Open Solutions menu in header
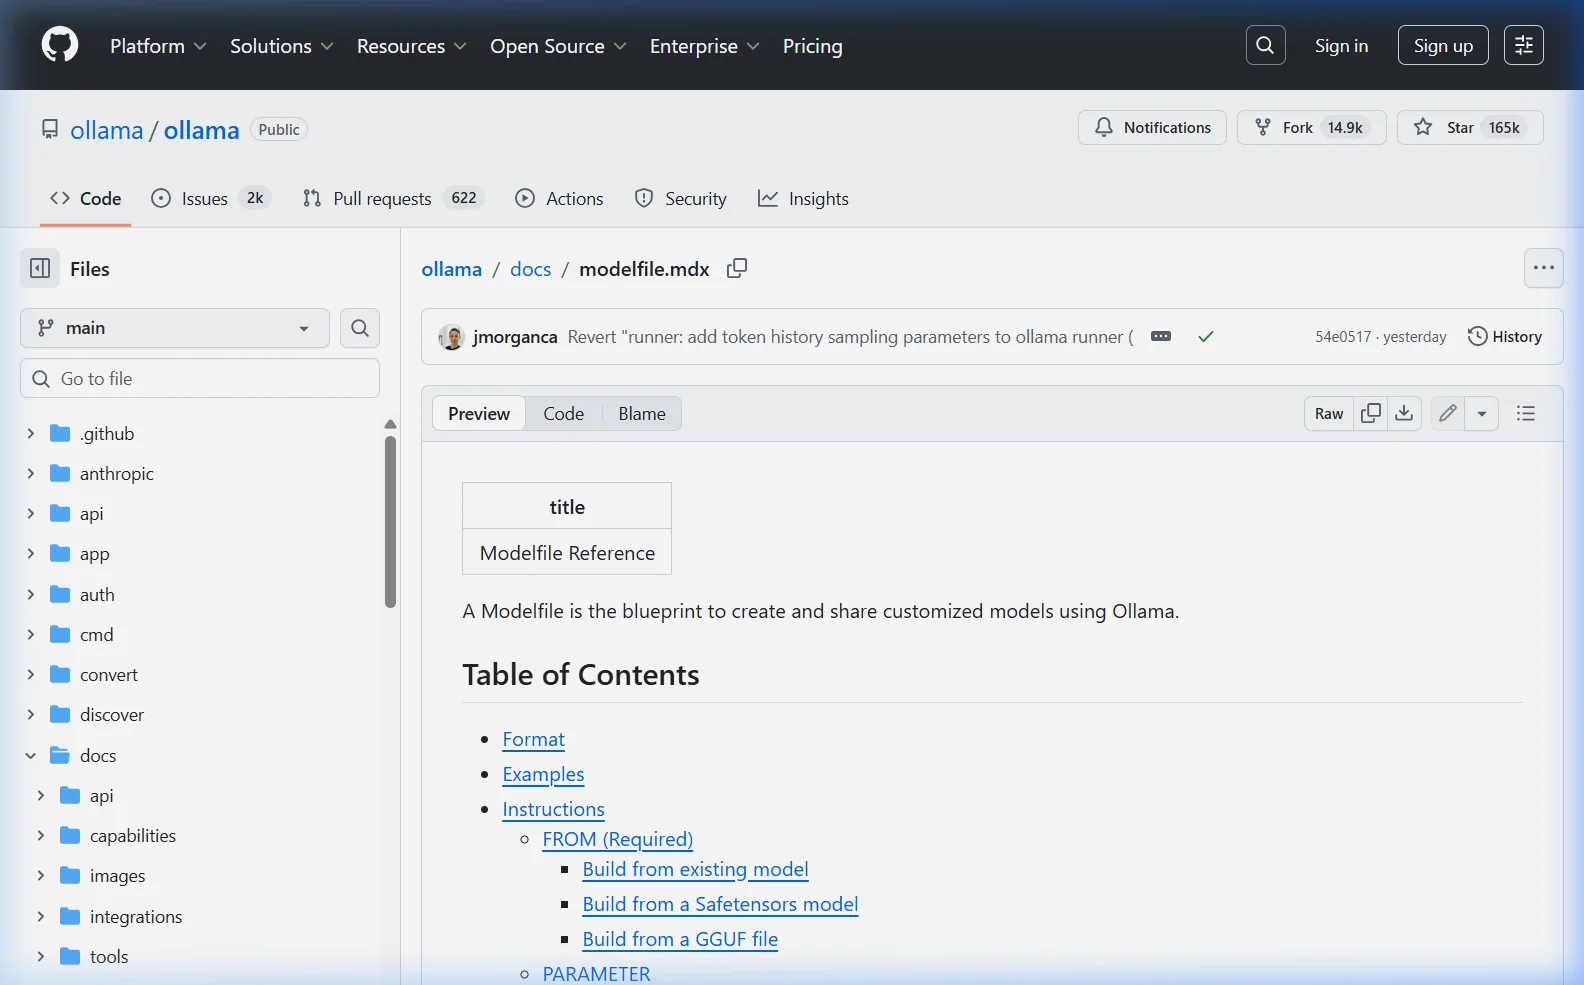Viewport: 1584px width, 985px height. click(x=281, y=46)
